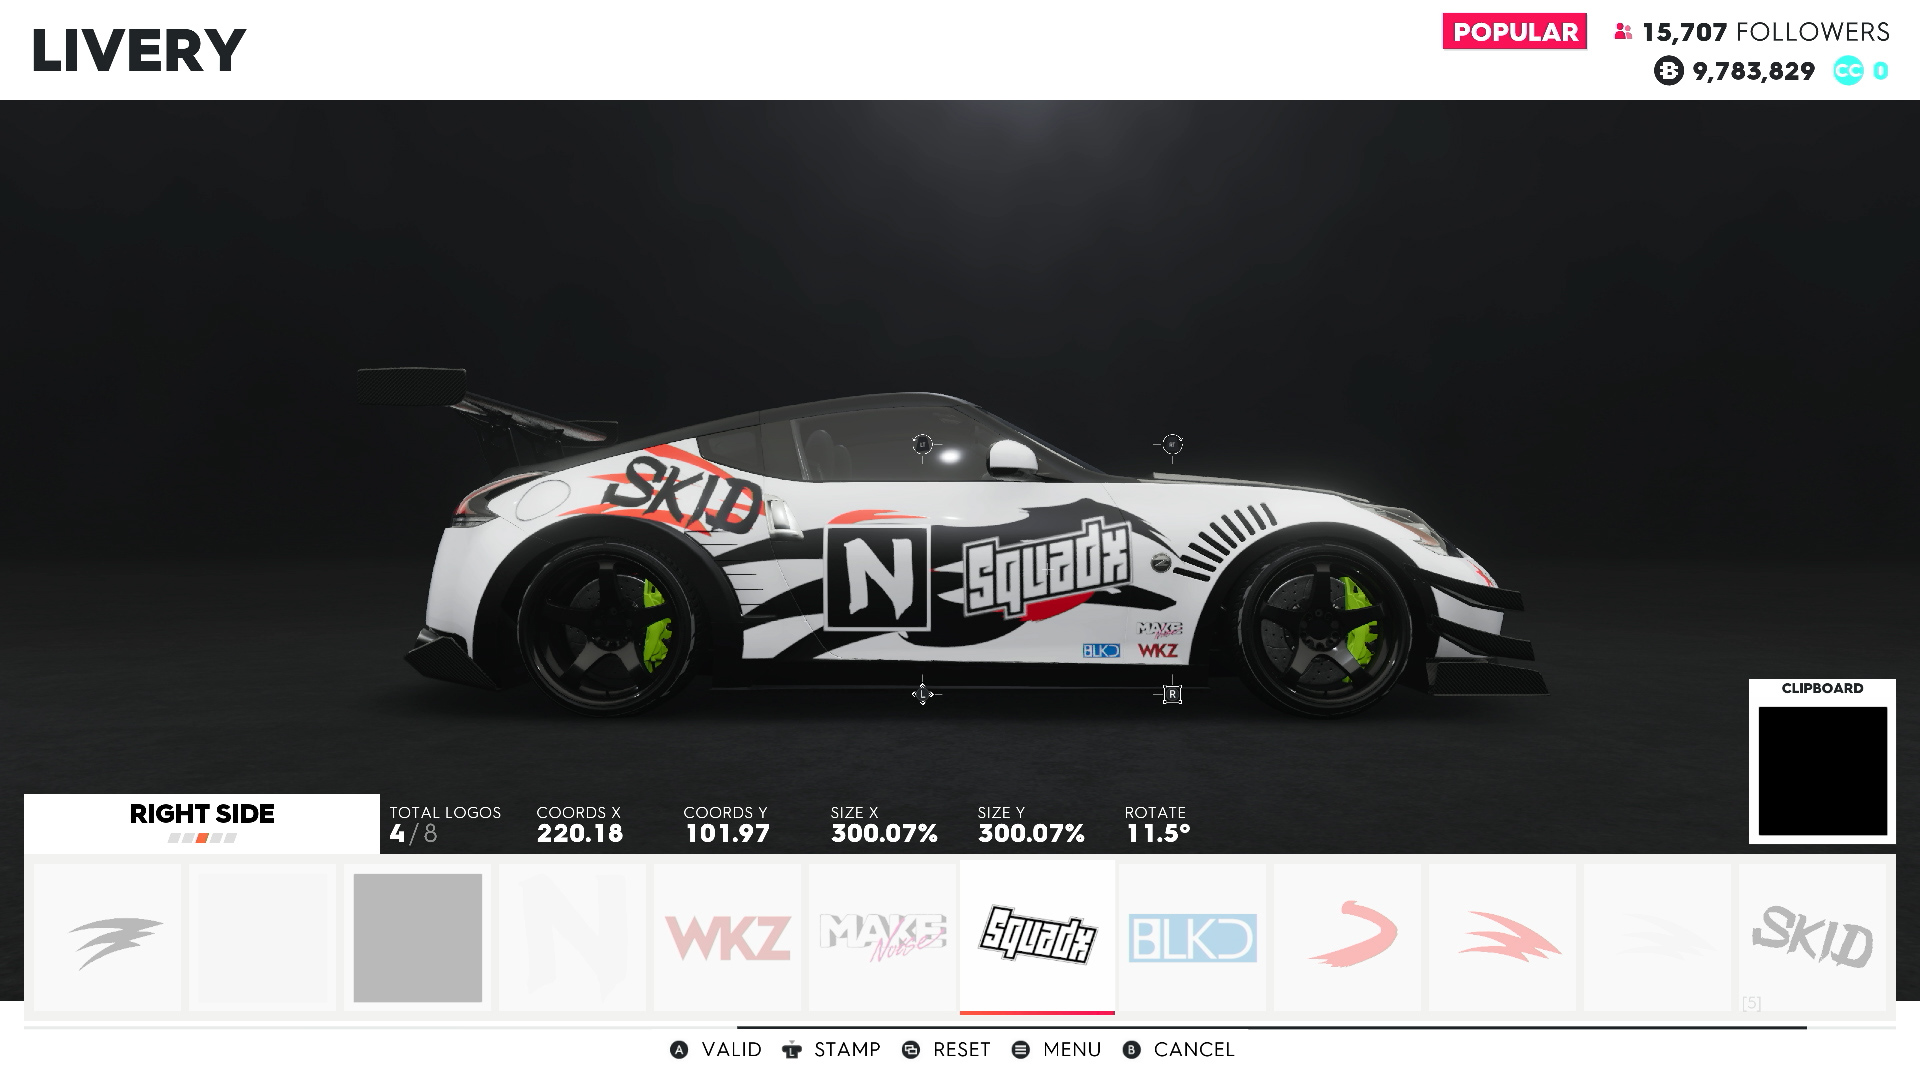Click the followers count icon
1920x1080 pixels.
coord(1623,32)
